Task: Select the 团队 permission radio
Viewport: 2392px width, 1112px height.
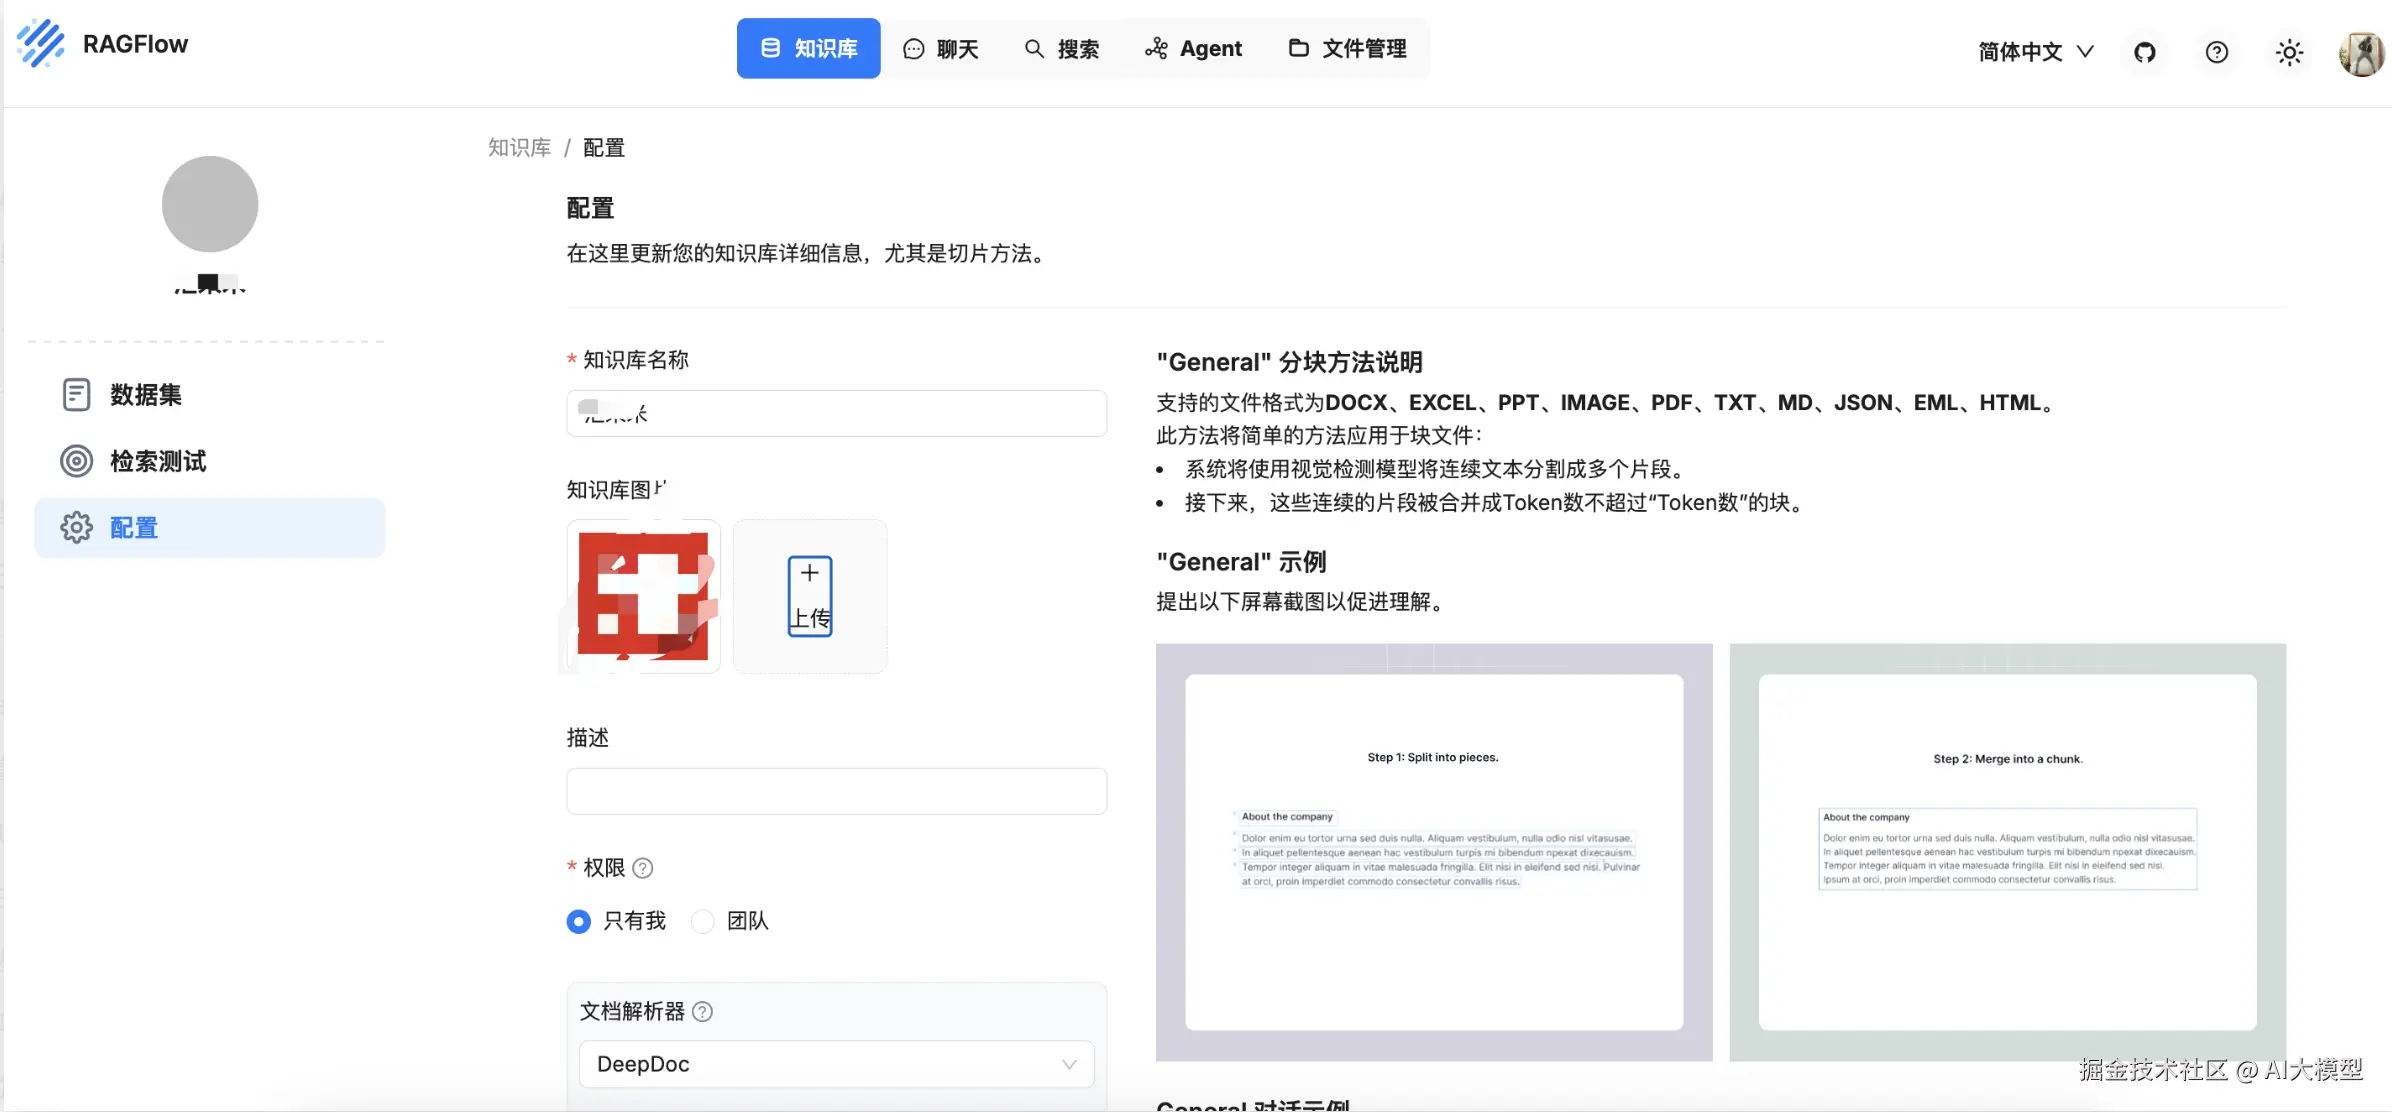Action: 703,921
